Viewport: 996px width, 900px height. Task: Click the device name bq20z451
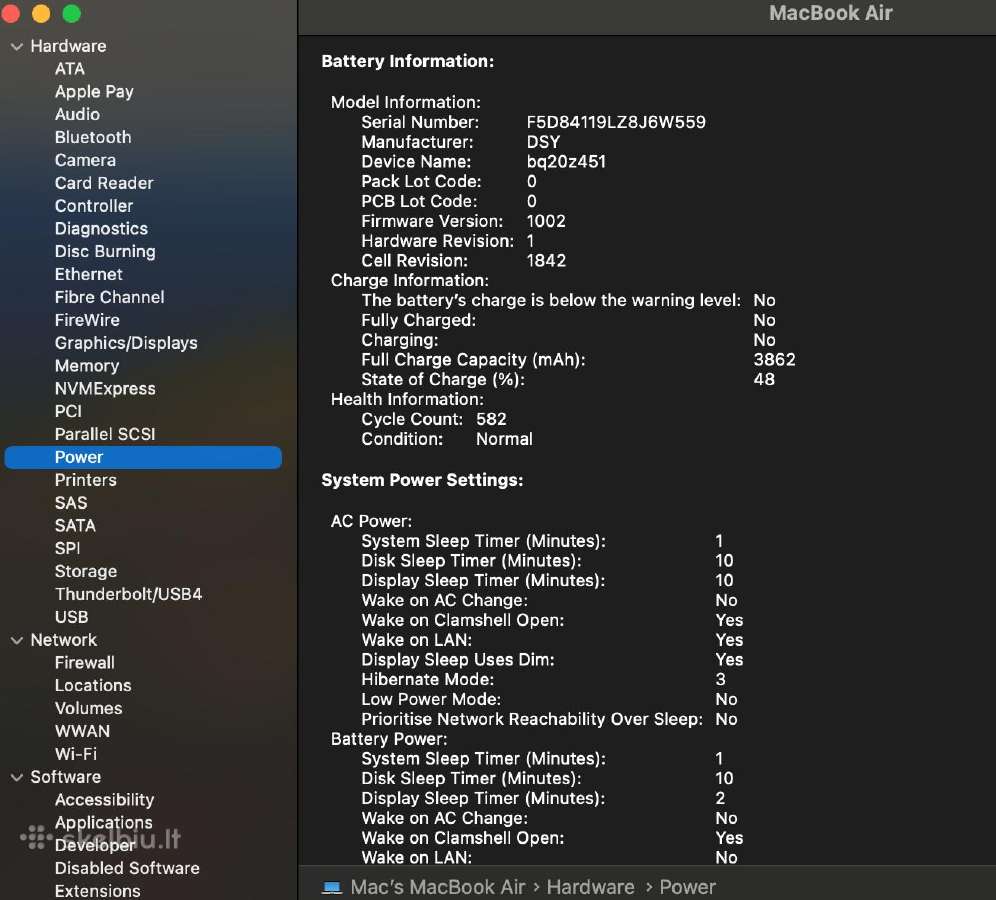567,162
